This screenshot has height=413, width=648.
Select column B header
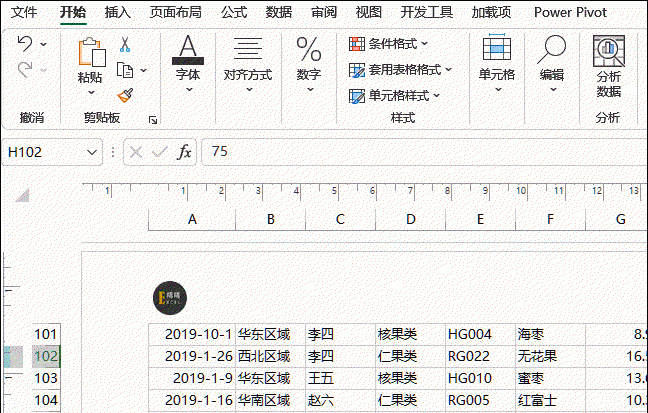(x=270, y=219)
